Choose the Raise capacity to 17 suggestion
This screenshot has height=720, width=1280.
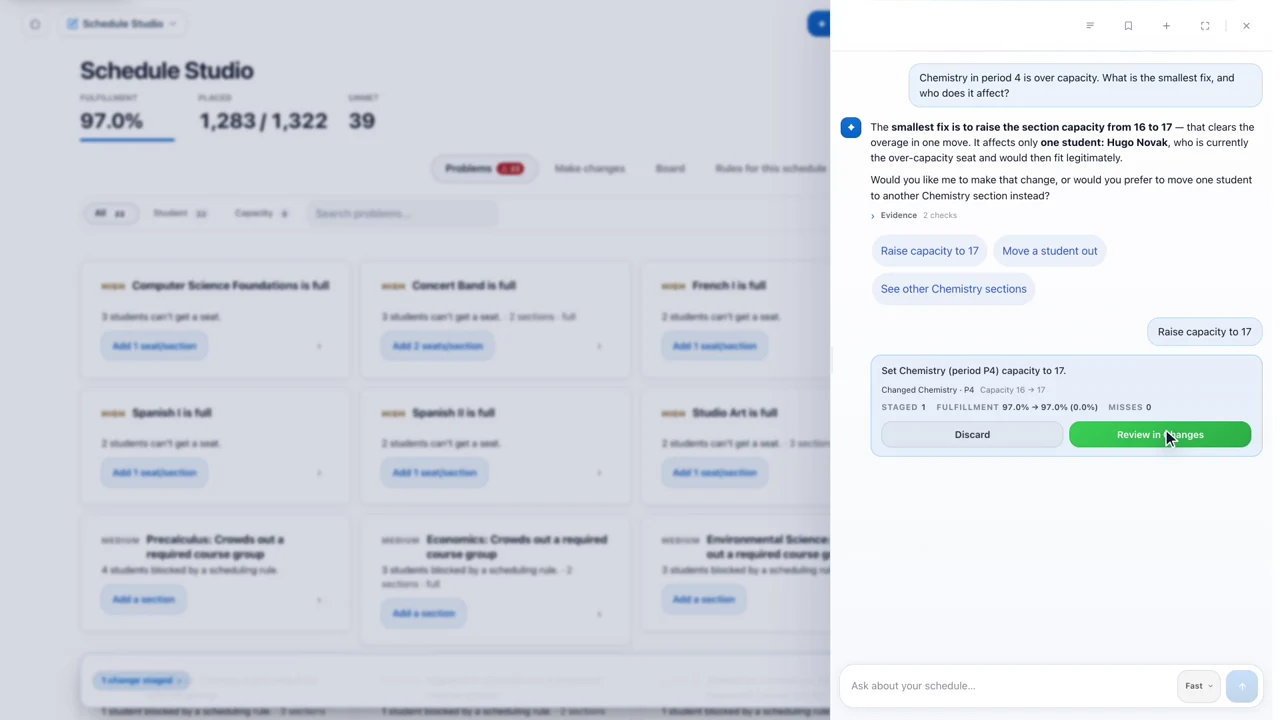[930, 251]
